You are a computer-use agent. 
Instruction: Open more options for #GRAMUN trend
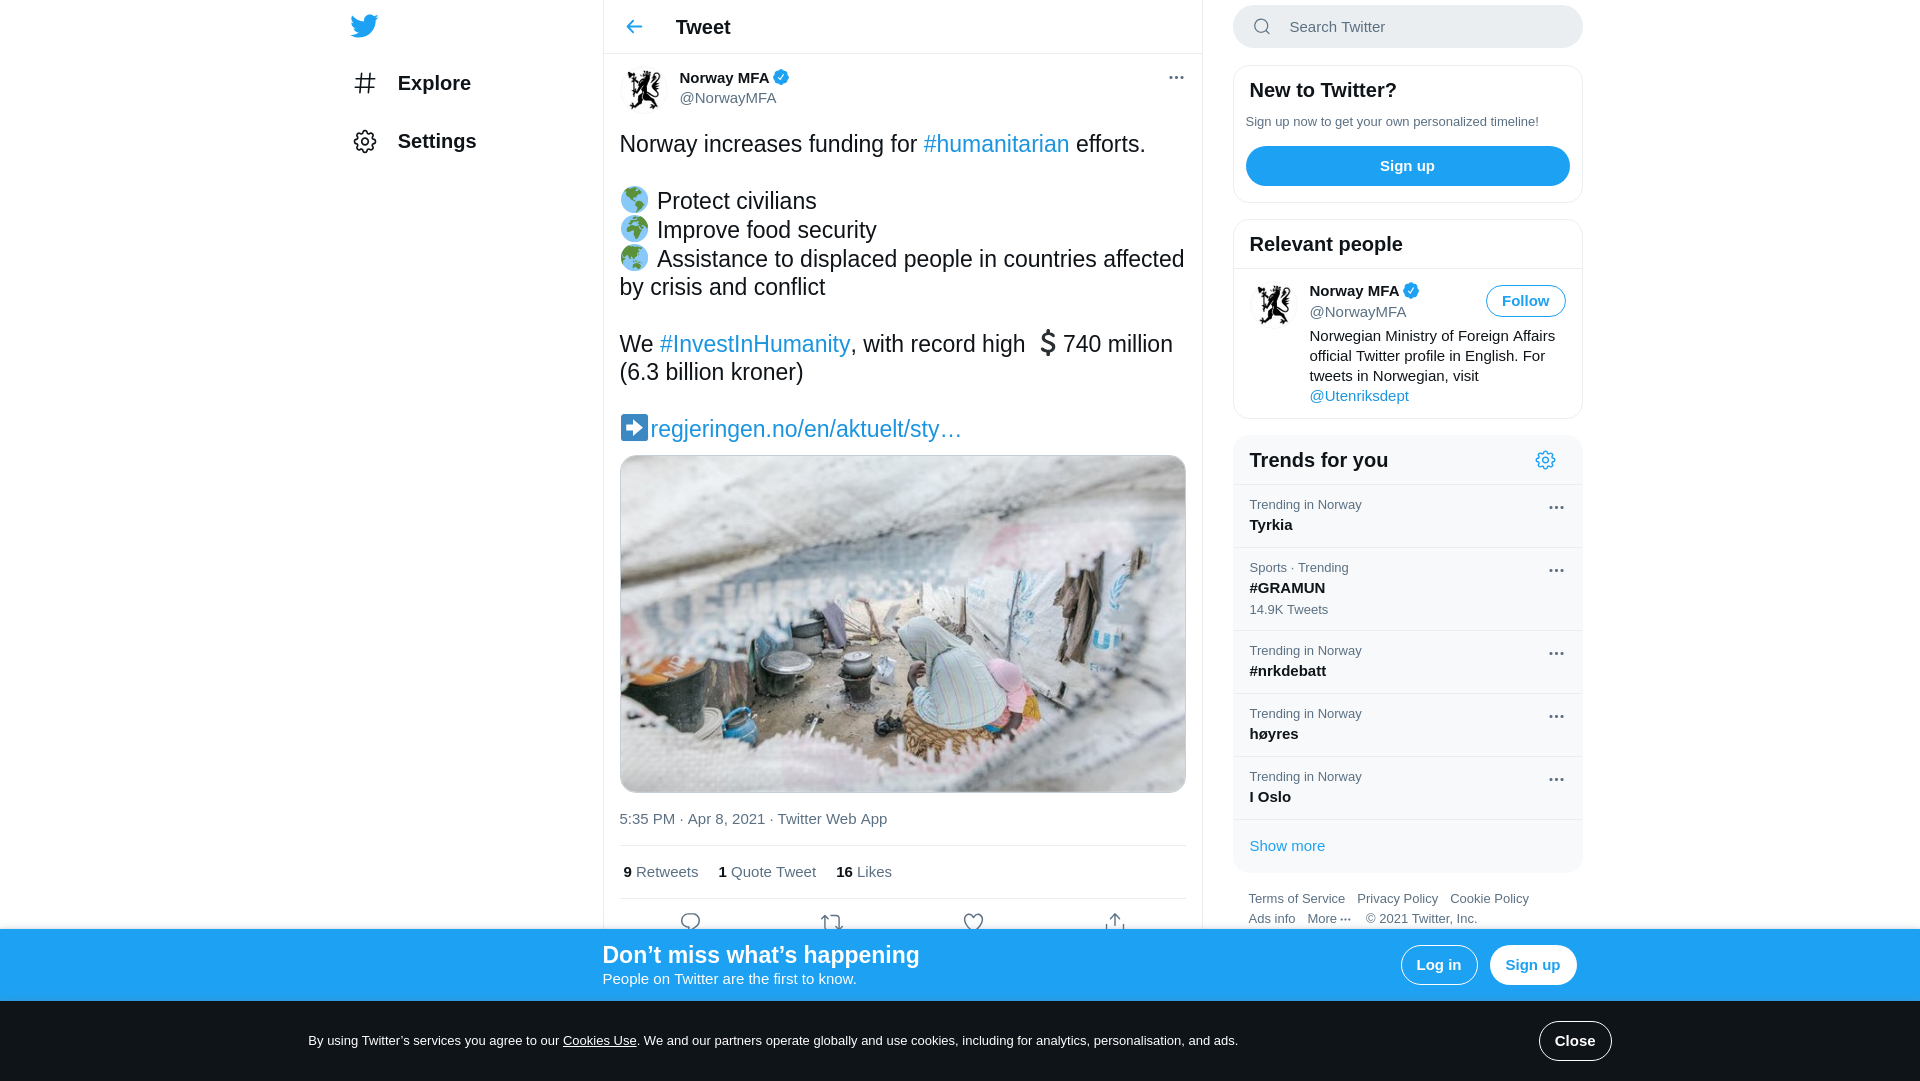click(x=1556, y=571)
